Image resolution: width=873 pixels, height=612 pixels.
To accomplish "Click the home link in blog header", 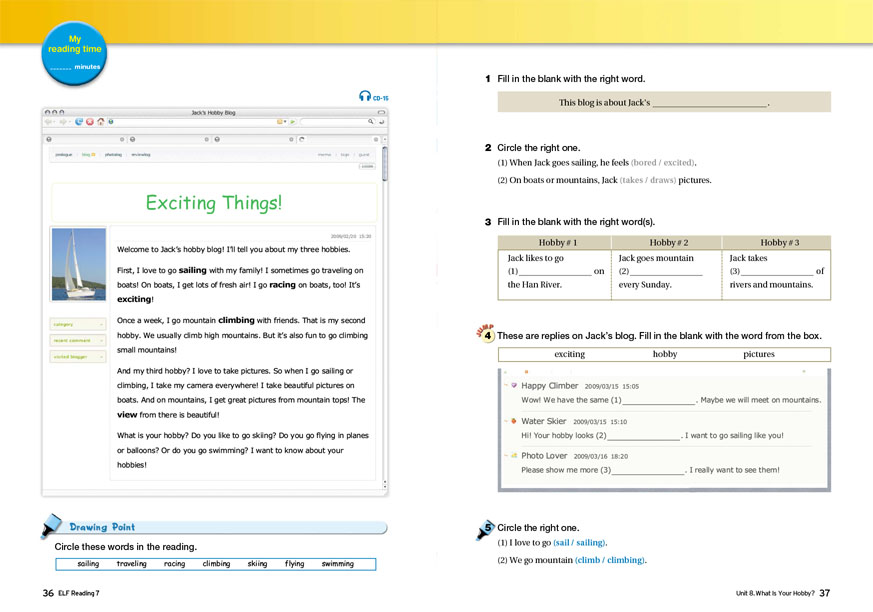I will pos(324,155).
